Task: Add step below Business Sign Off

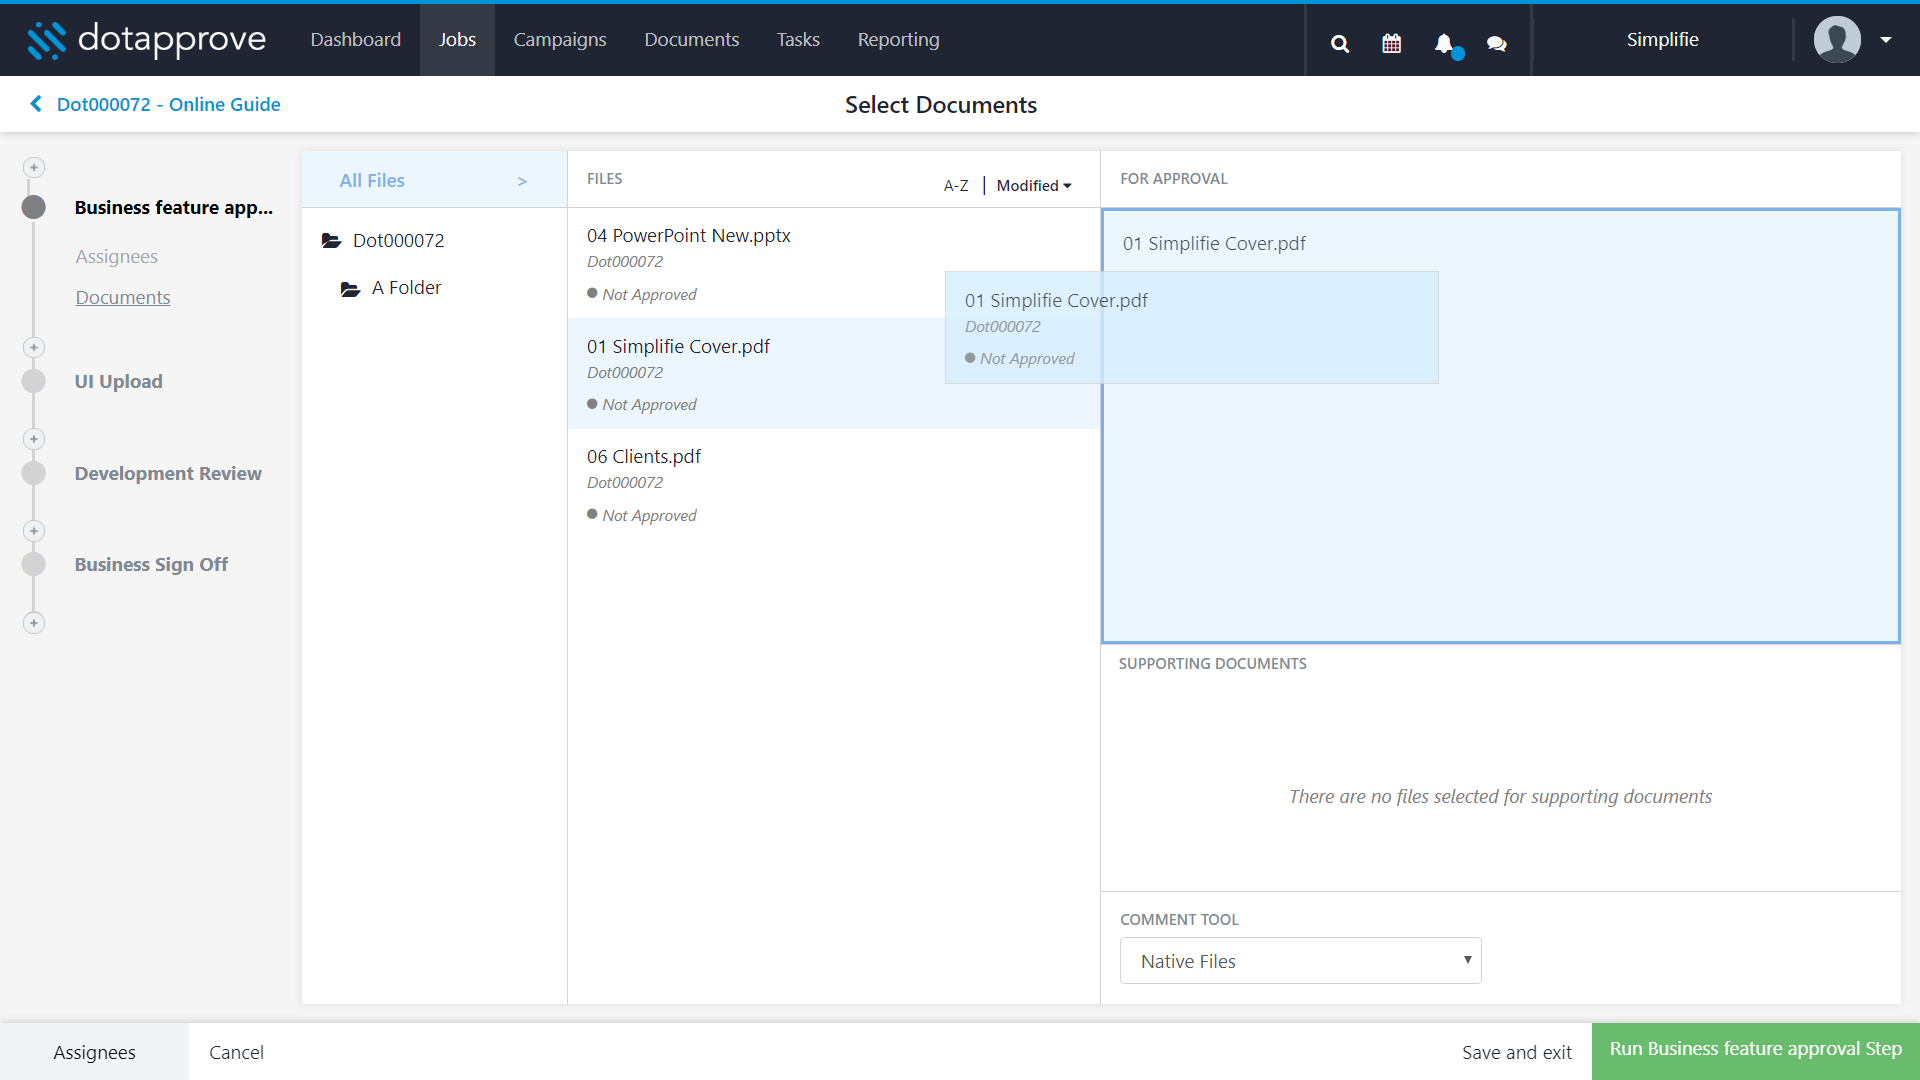Action: [34, 623]
